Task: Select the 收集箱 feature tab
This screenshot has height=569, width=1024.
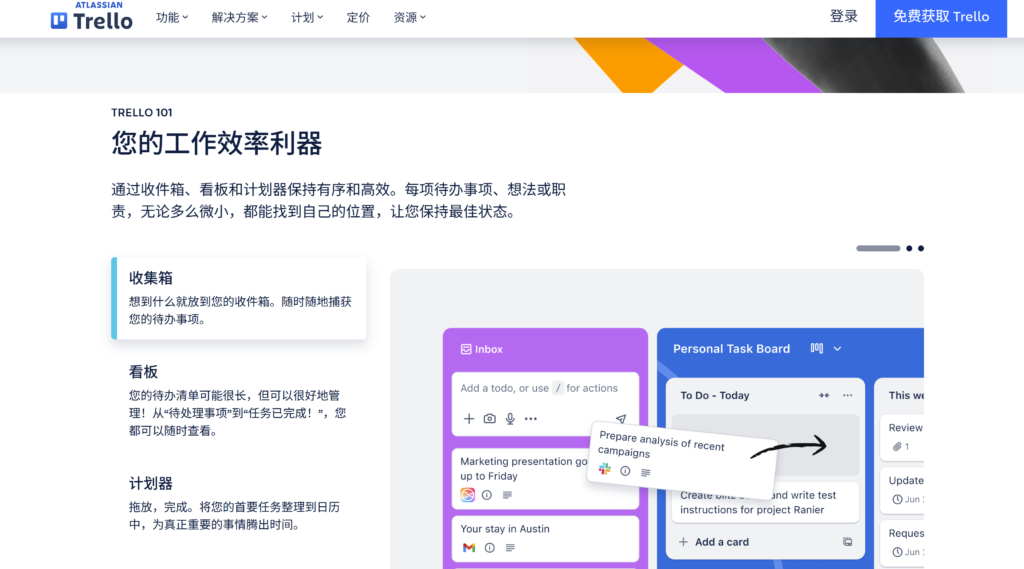Action: (x=239, y=298)
